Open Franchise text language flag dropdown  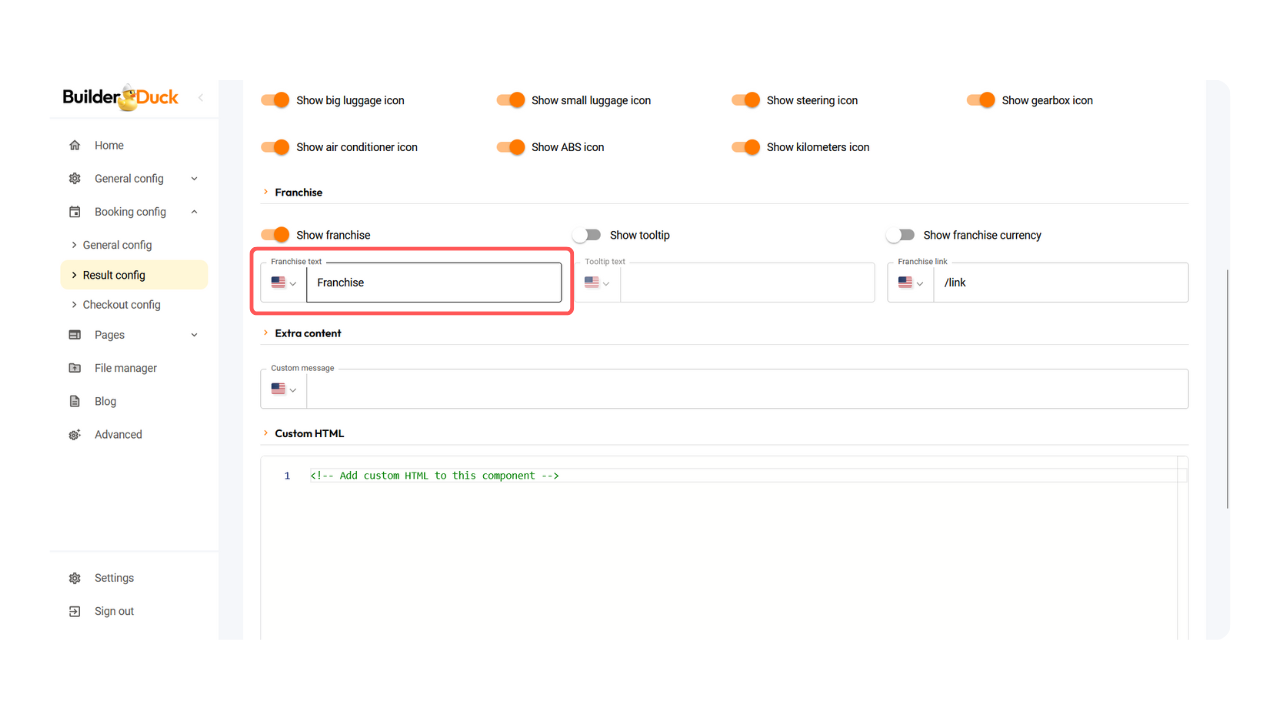pyautogui.click(x=284, y=283)
